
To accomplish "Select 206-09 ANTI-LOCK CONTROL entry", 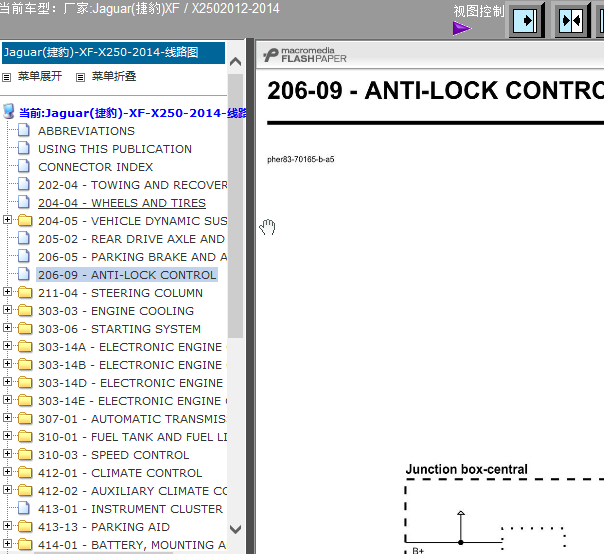I will [127, 275].
